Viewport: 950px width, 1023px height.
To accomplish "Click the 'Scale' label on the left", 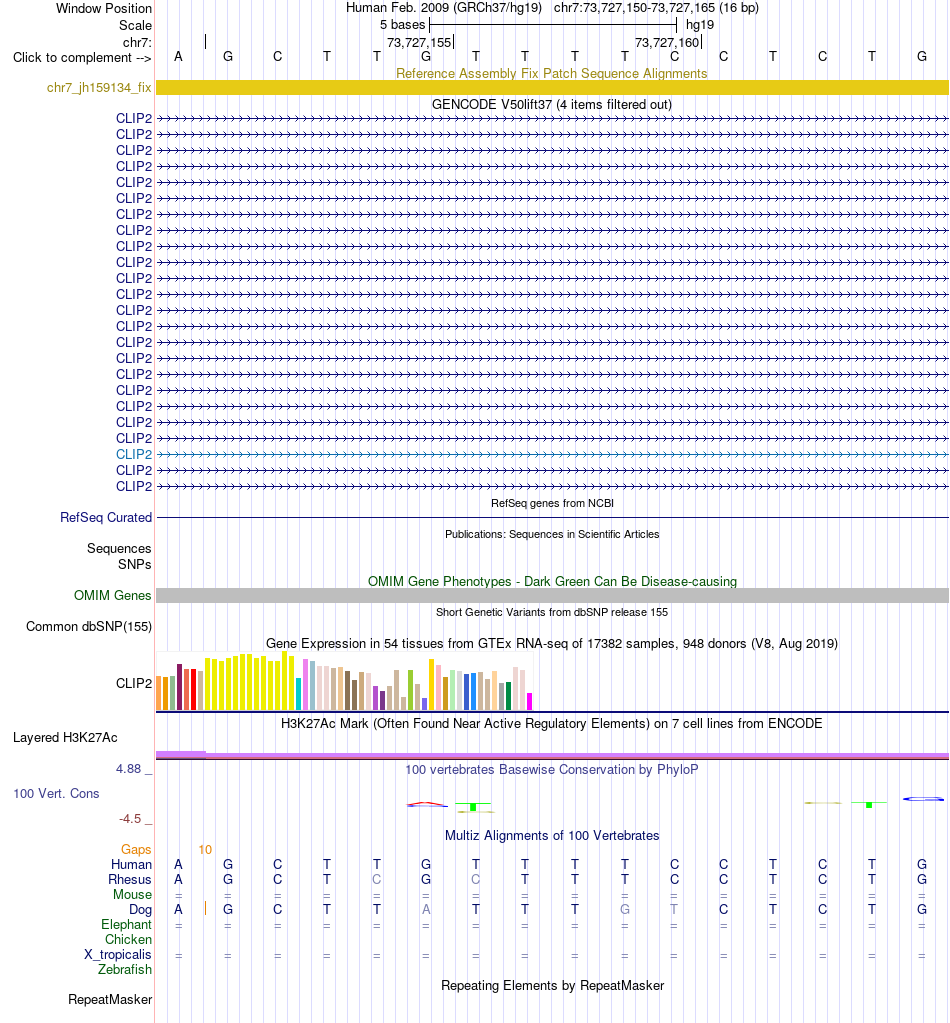I will pyautogui.click(x=135, y=25).
